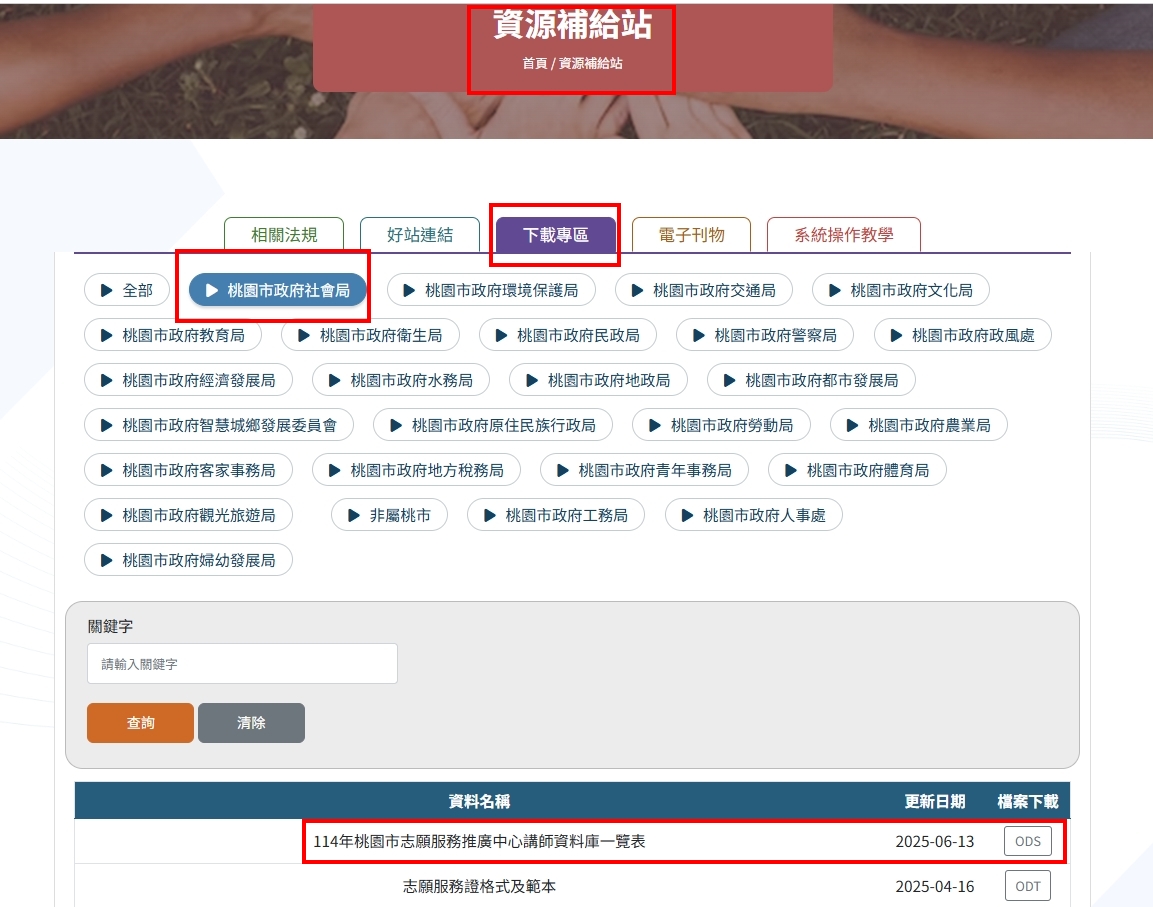The image size is (1153, 907).
Task: Select the 非屬桃市 filter
Action: coord(389,515)
